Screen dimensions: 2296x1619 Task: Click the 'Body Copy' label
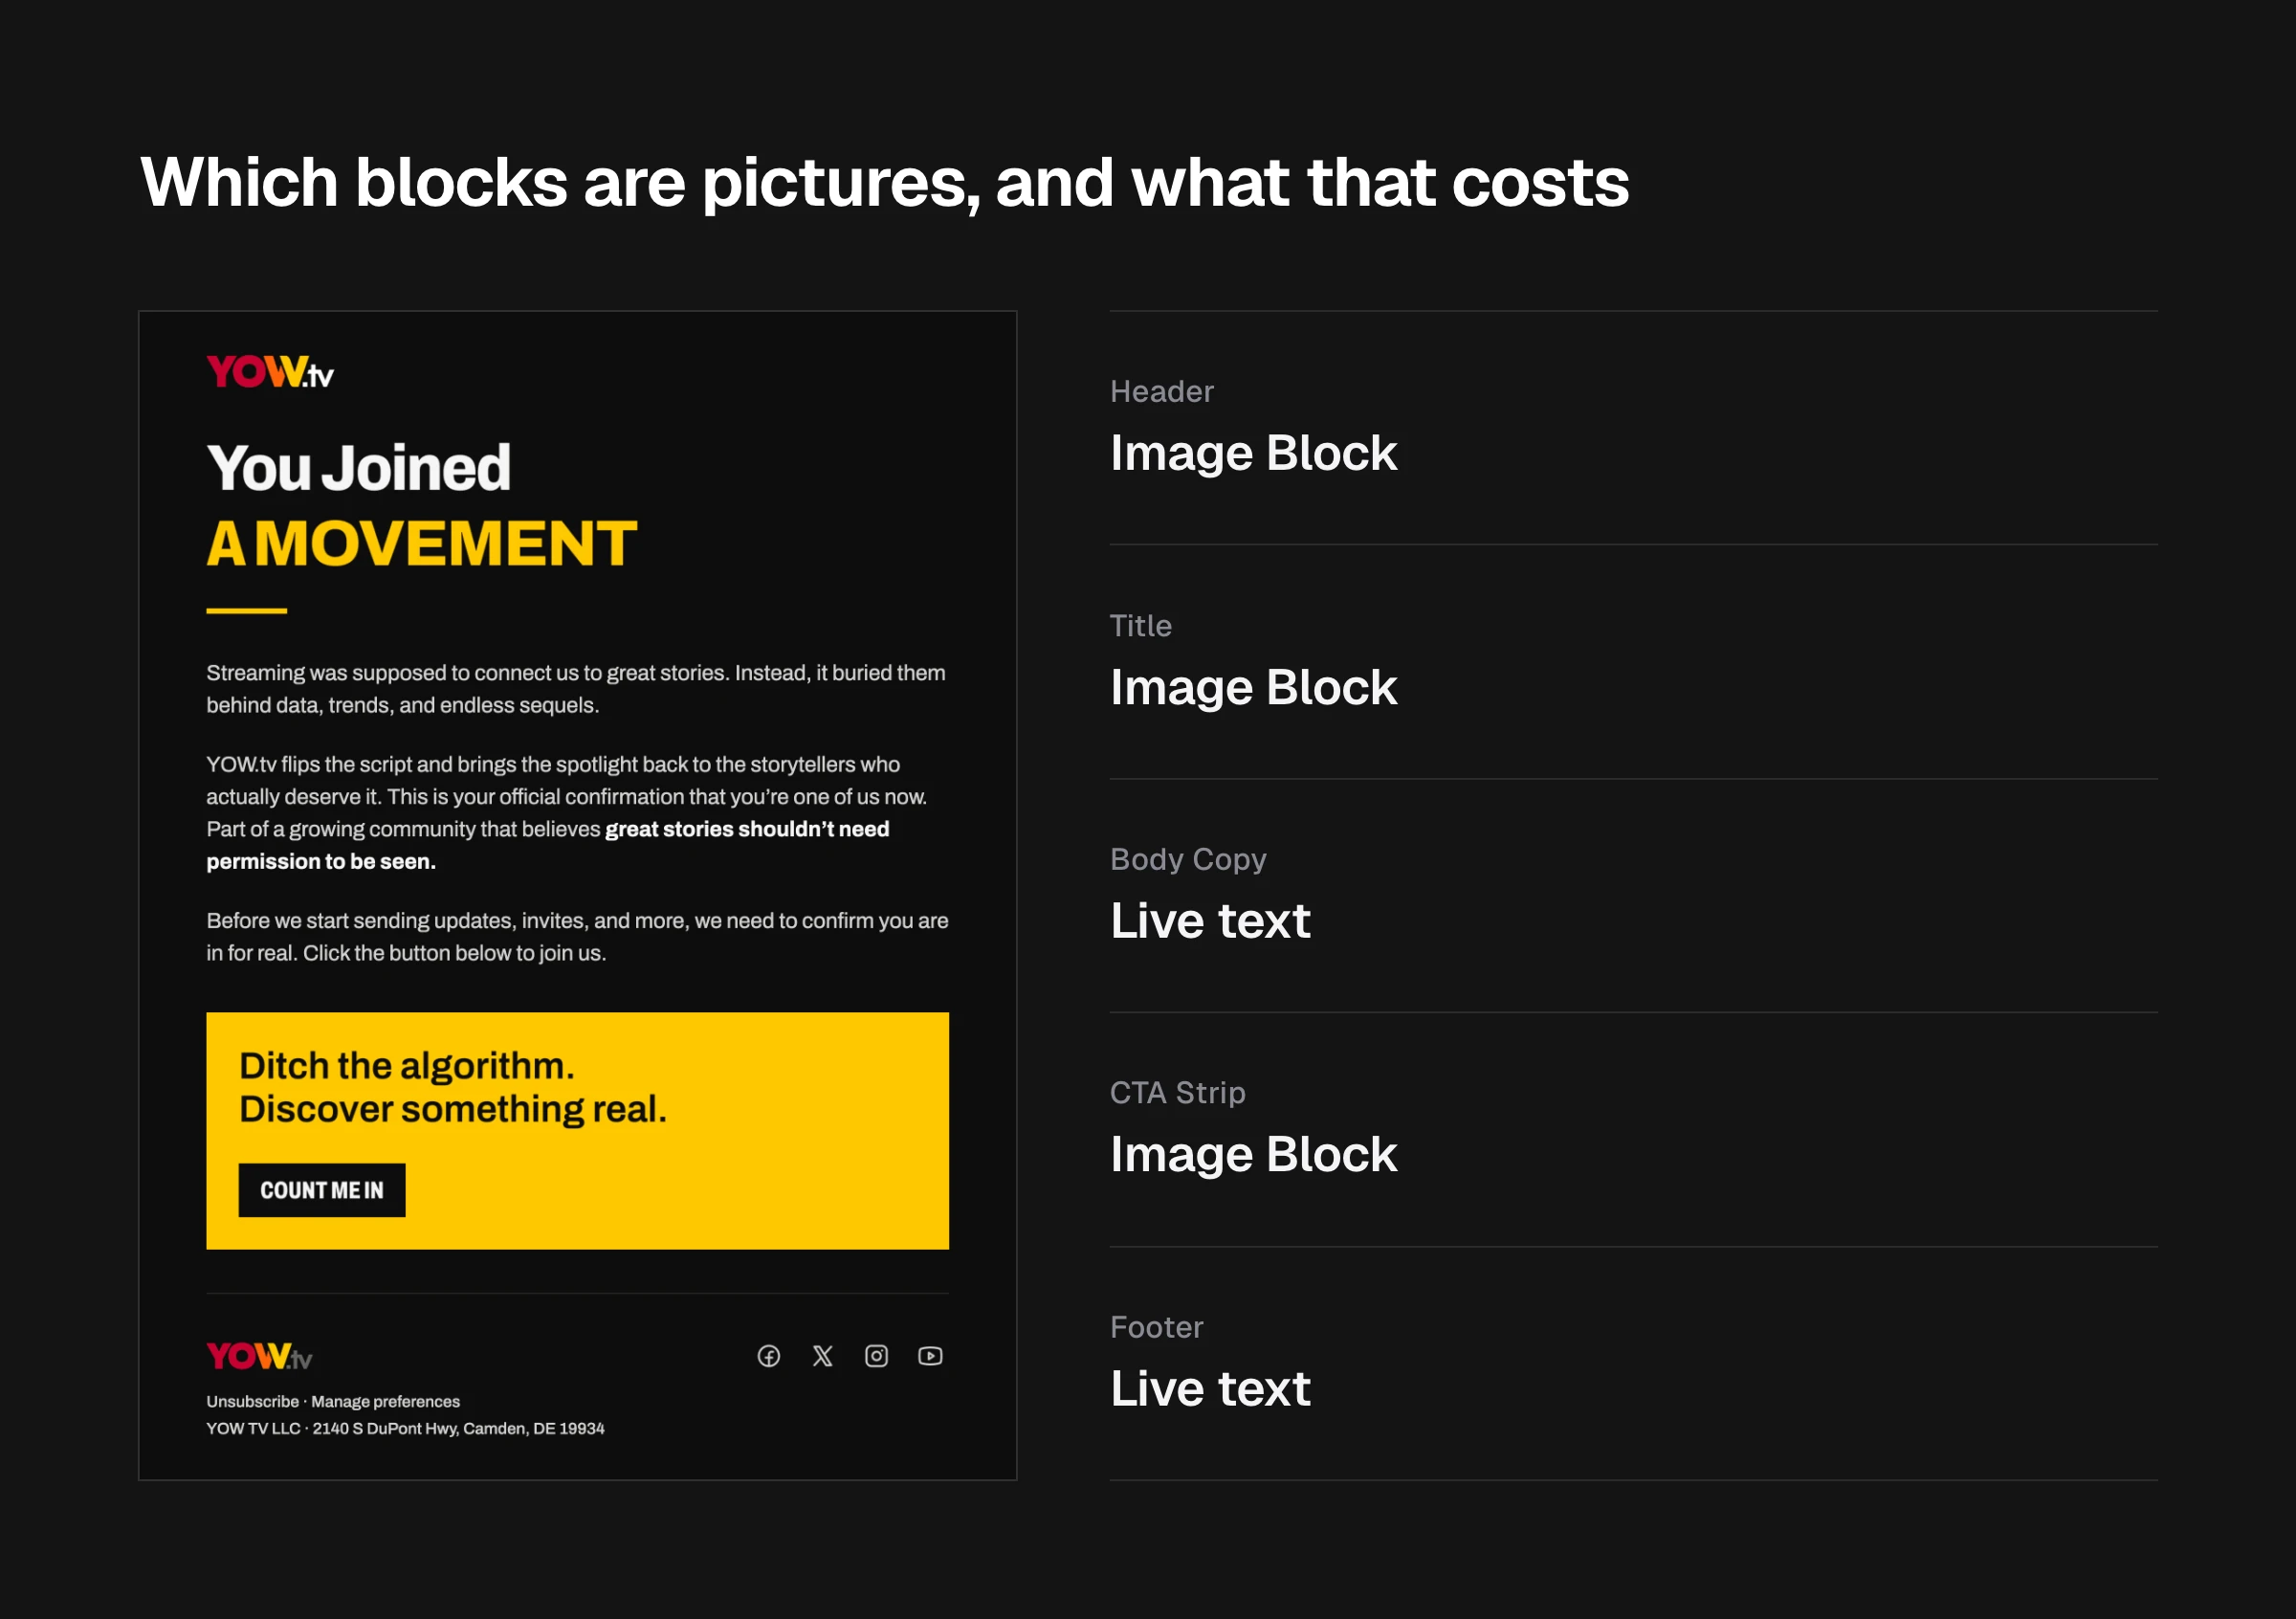[x=1188, y=859]
